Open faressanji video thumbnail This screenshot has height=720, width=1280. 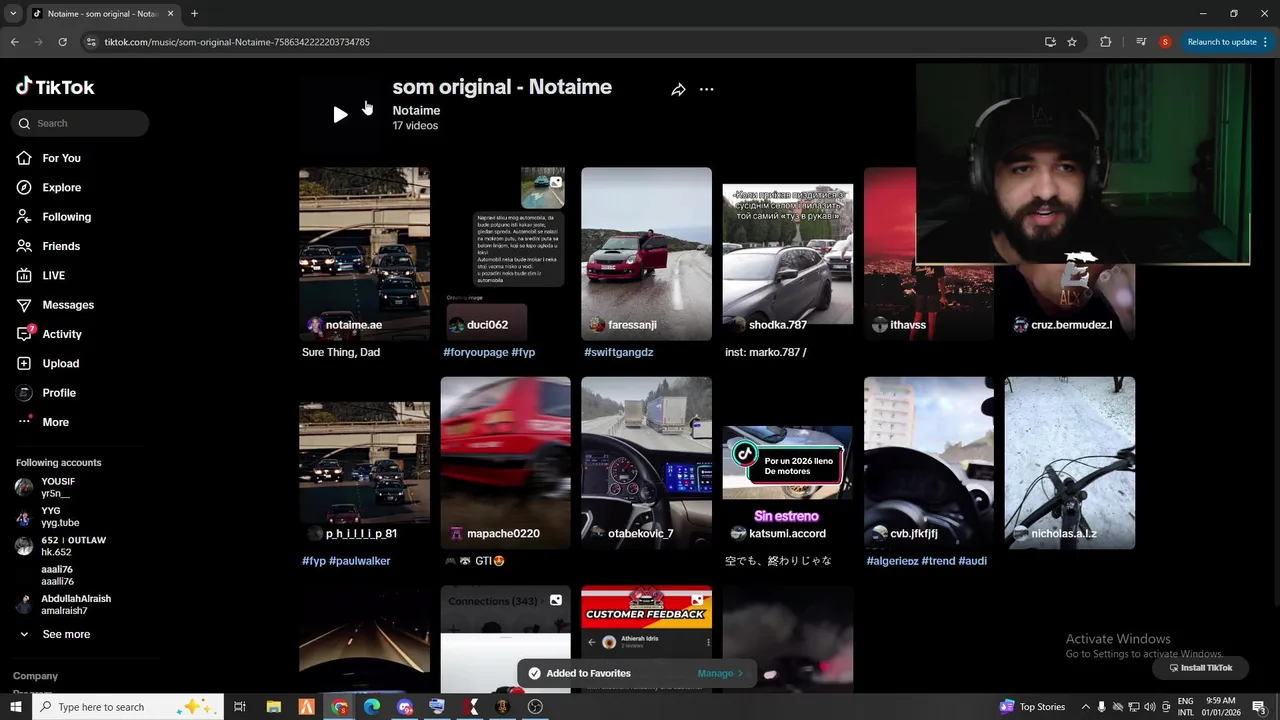646,253
